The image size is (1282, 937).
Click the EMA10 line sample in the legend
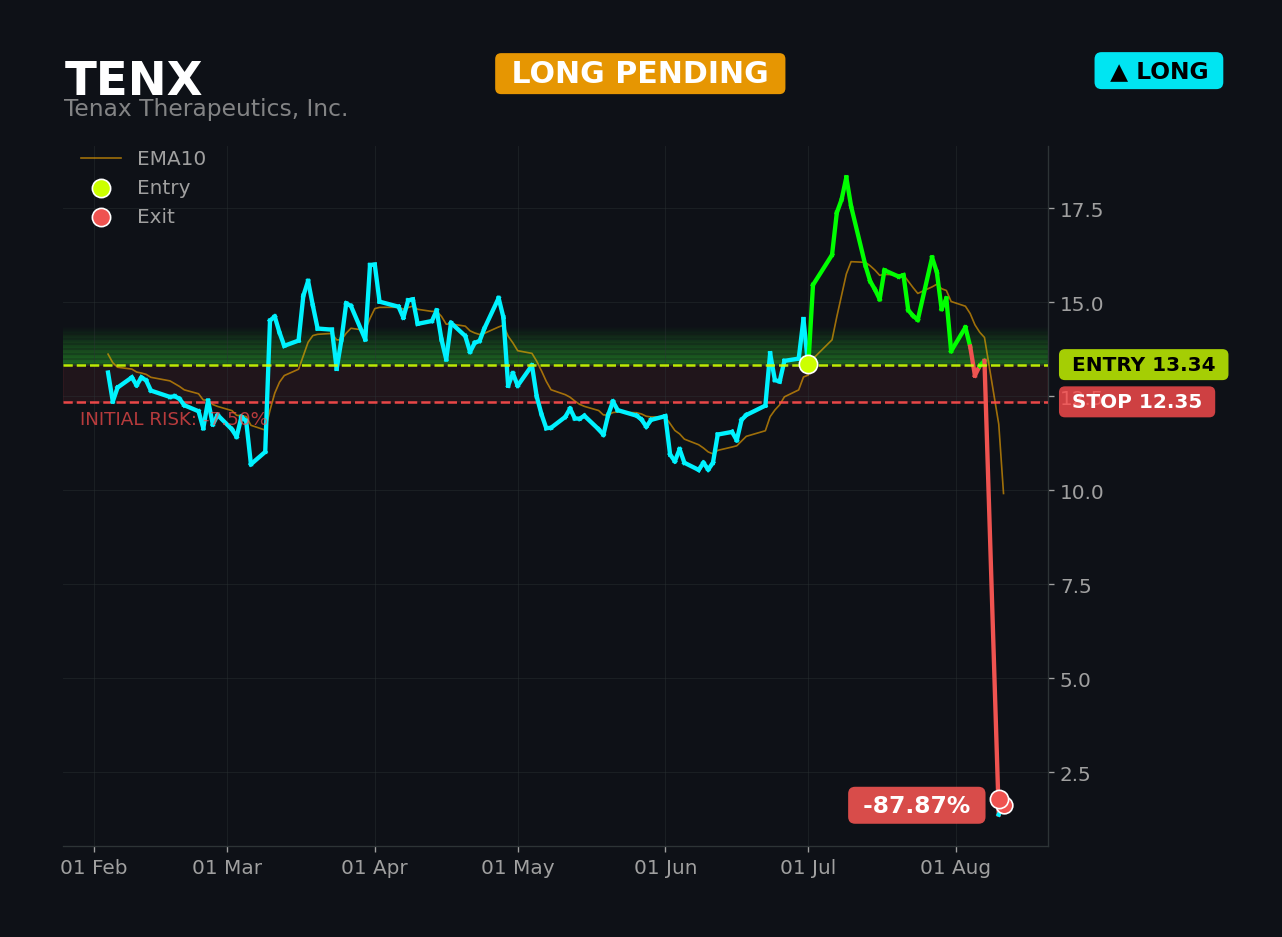point(101,159)
